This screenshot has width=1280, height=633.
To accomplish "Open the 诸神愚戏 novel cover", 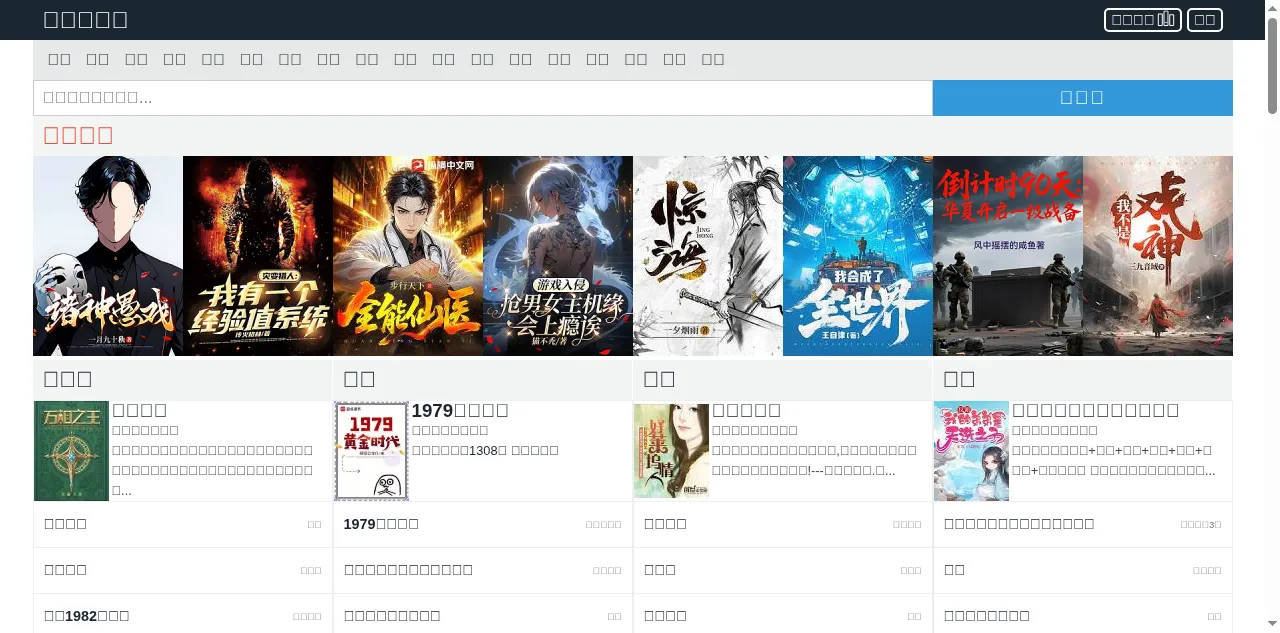I will point(108,256).
